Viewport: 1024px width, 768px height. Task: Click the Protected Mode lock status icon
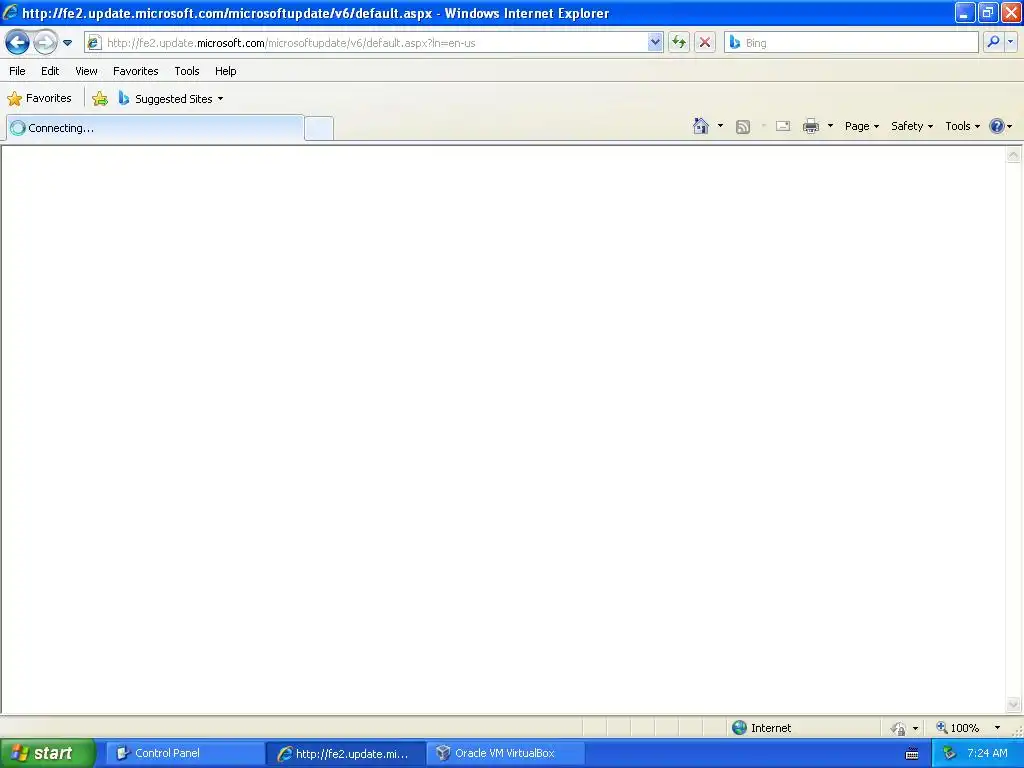pos(899,728)
